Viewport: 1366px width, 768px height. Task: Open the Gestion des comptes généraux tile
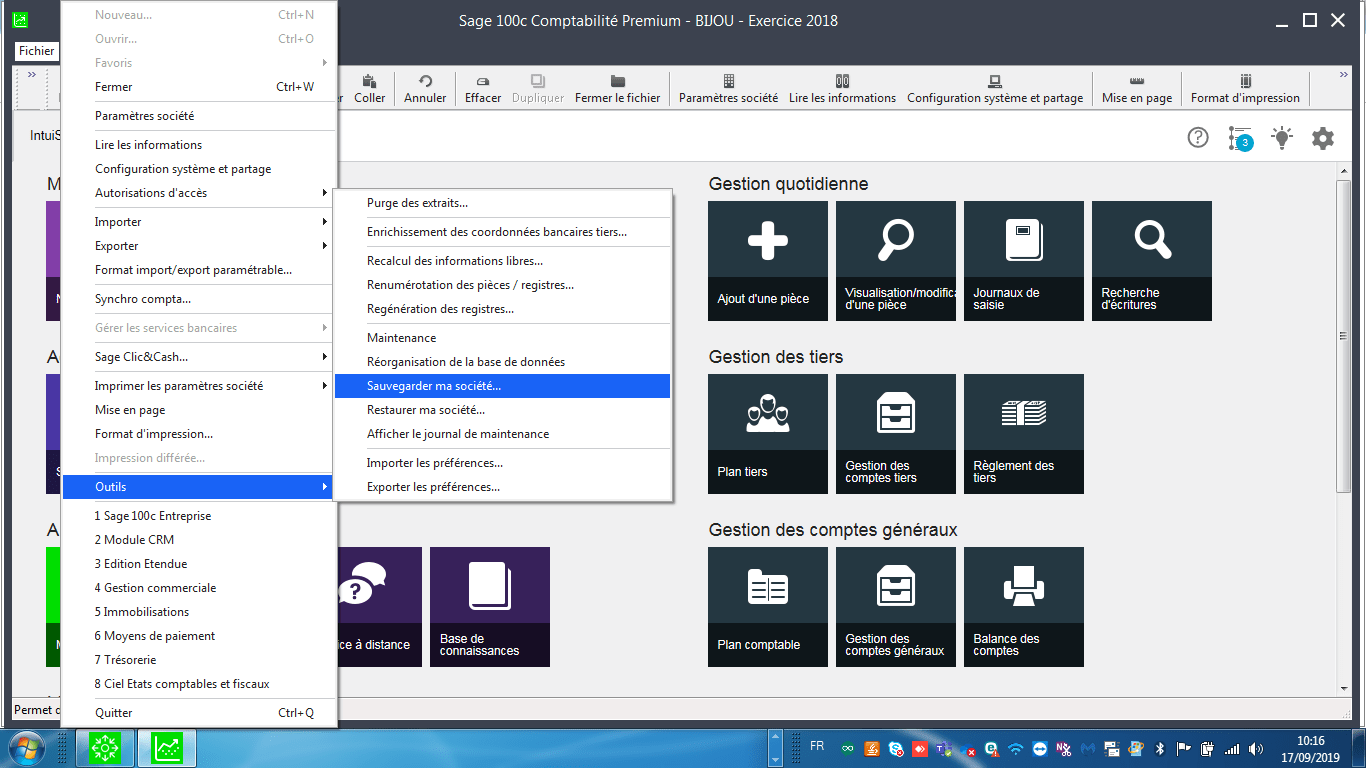pyautogui.click(x=896, y=607)
